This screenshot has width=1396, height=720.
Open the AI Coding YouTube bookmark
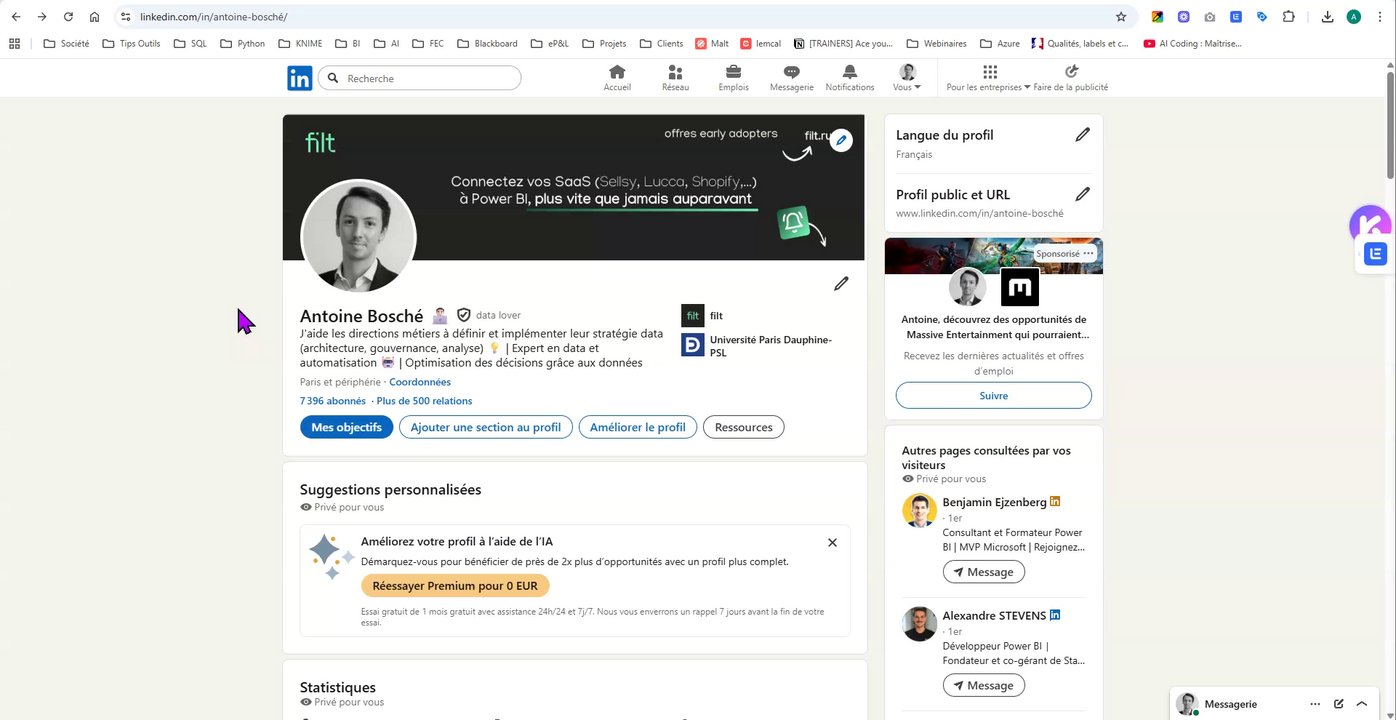click(1191, 44)
